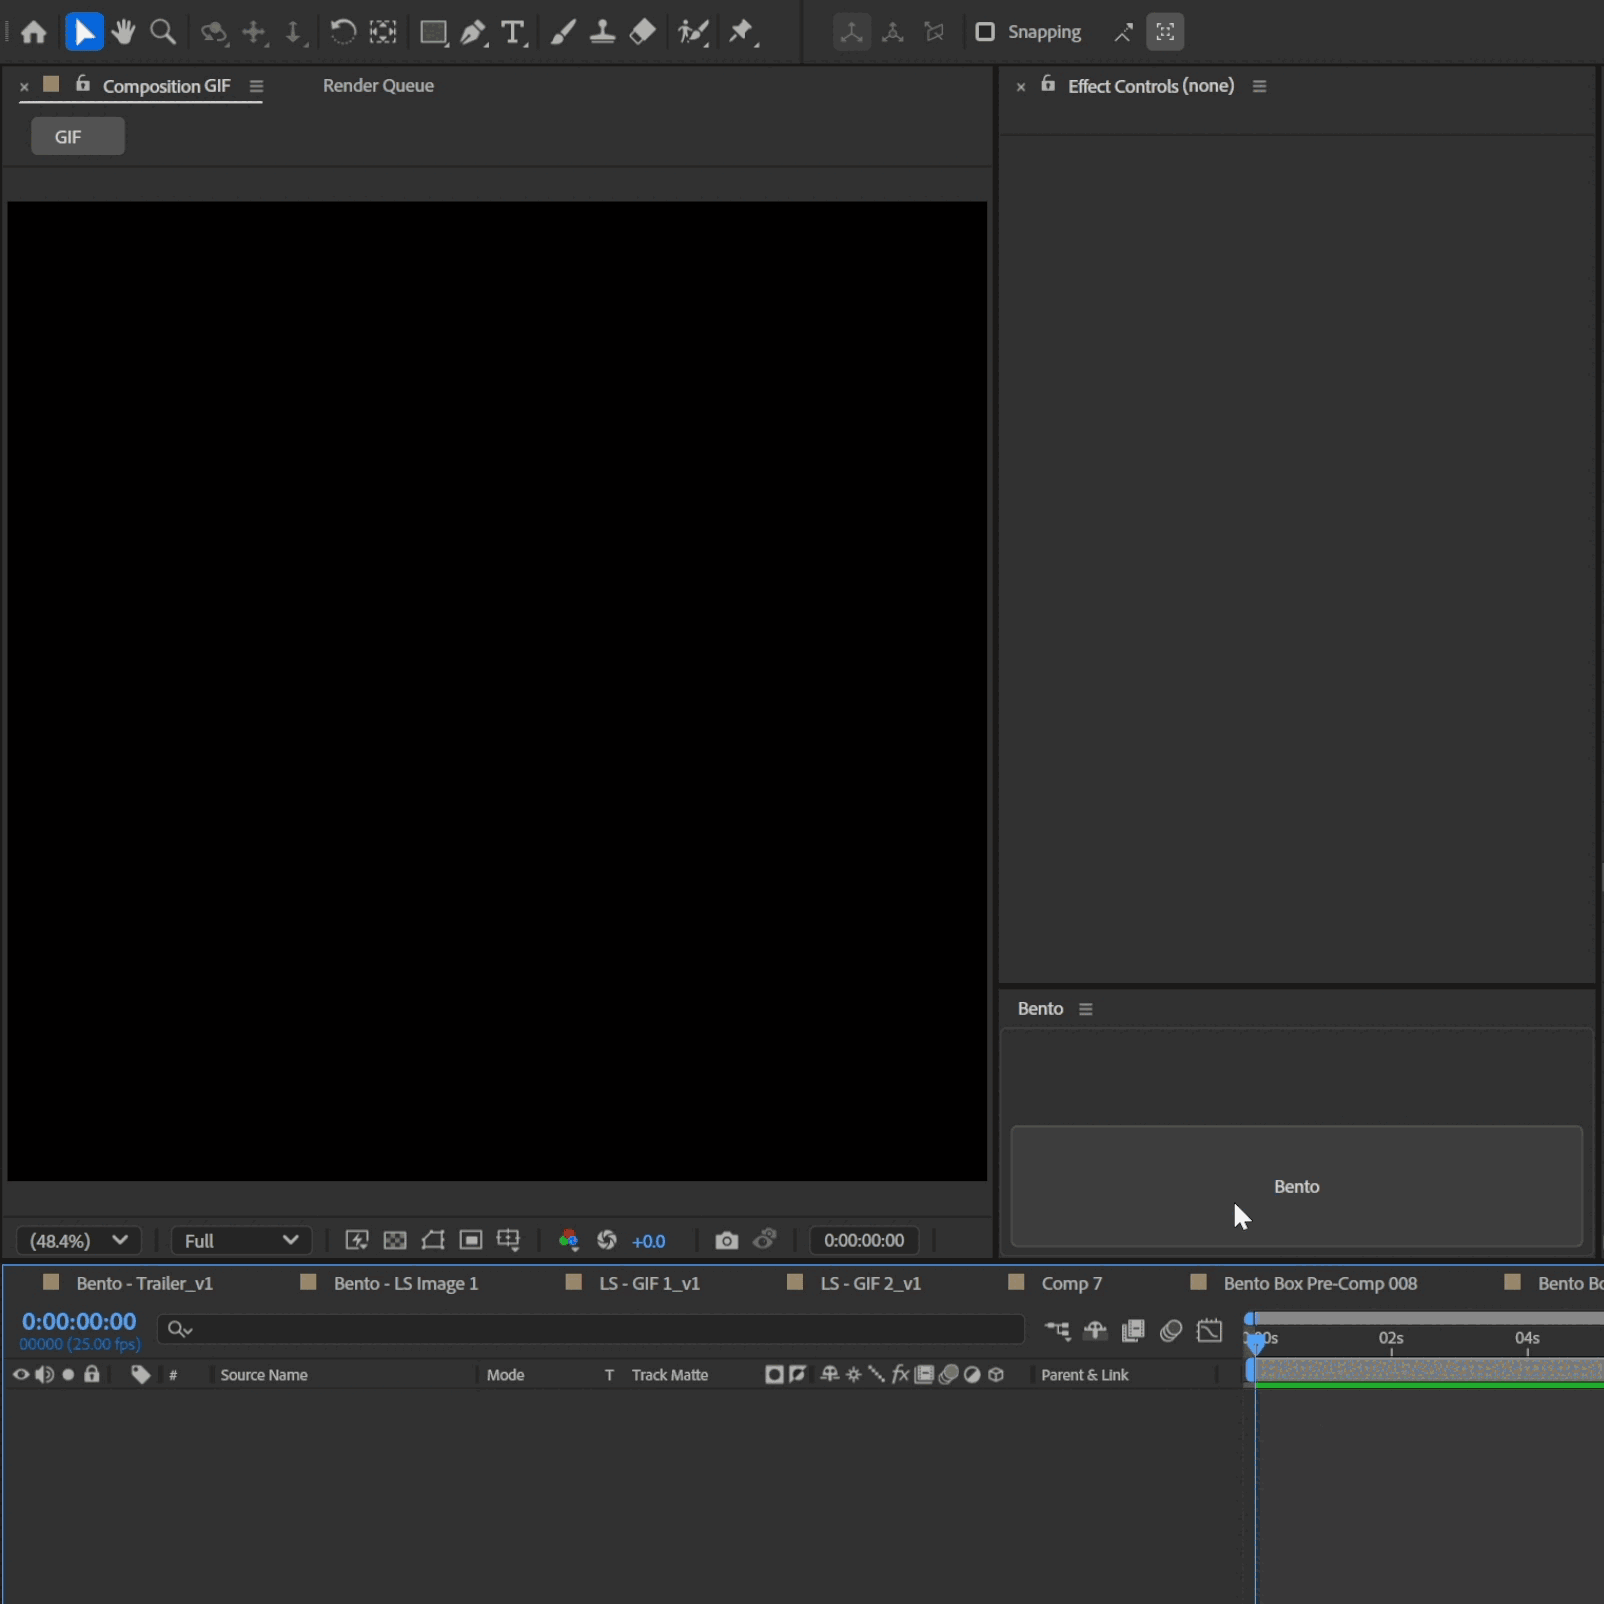Select the Pan Behind anchor point tool

pyautogui.click(x=383, y=32)
